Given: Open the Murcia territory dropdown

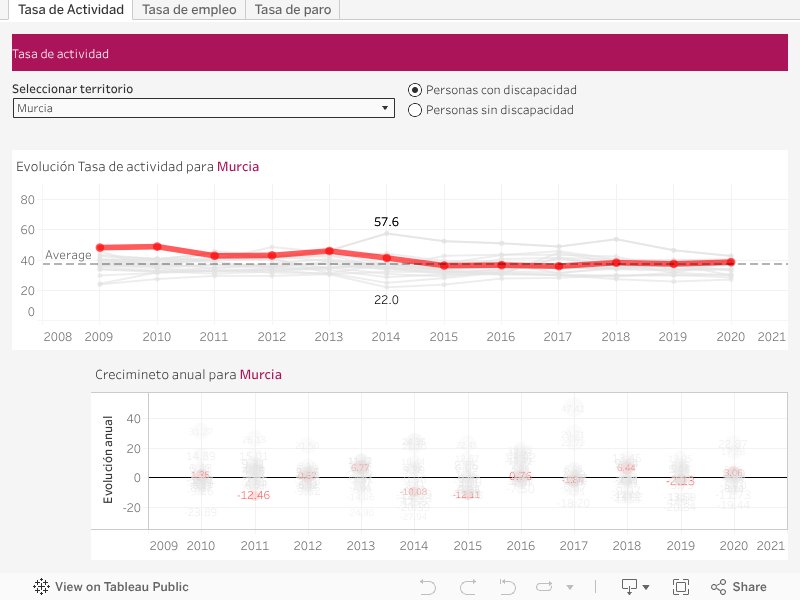Looking at the screenshot, I should [203, 108].
